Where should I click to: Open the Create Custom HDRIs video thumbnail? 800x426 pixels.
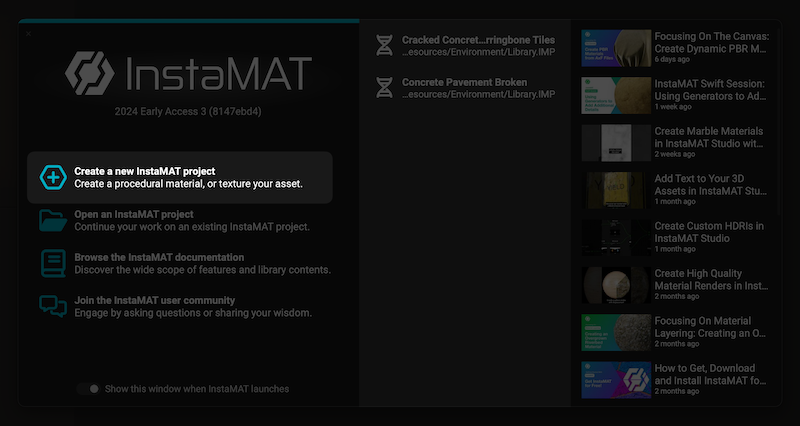(x=616, y=238)
